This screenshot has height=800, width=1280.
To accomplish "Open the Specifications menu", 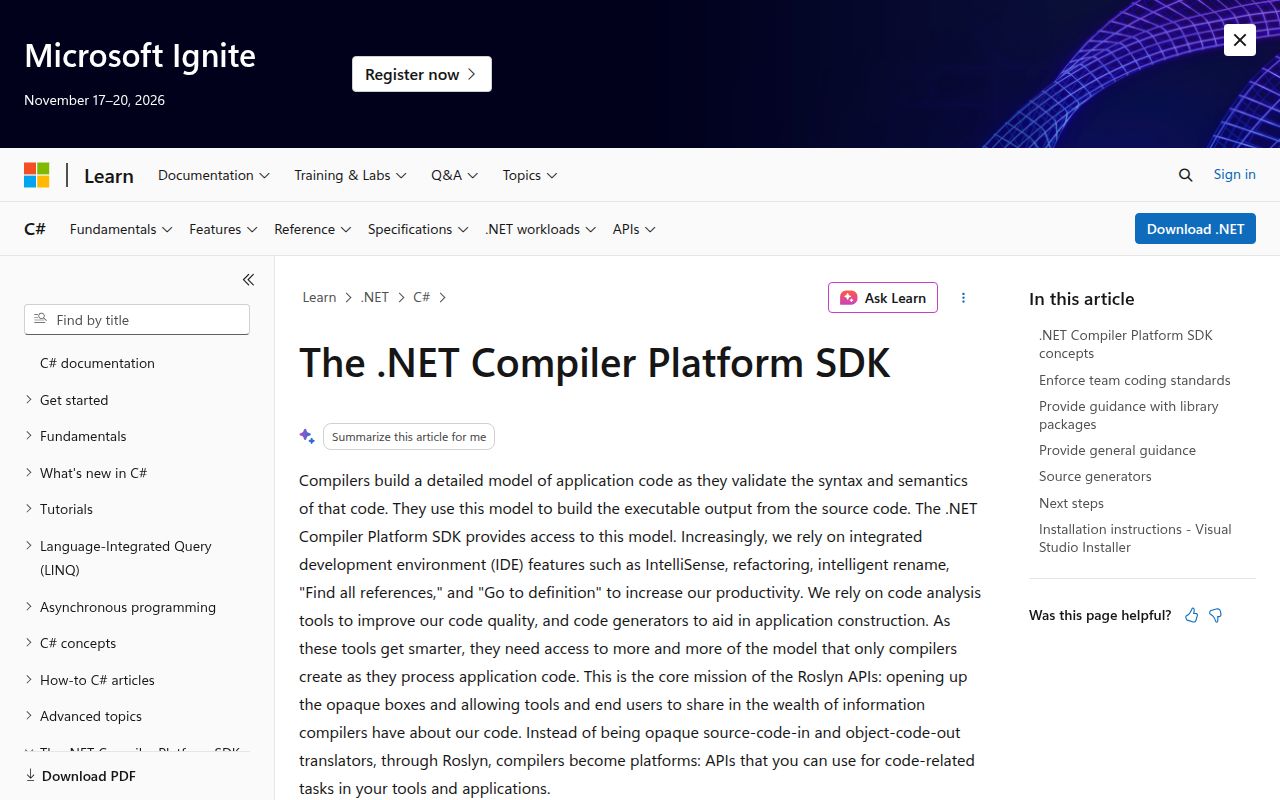I will tap(418, 229).
